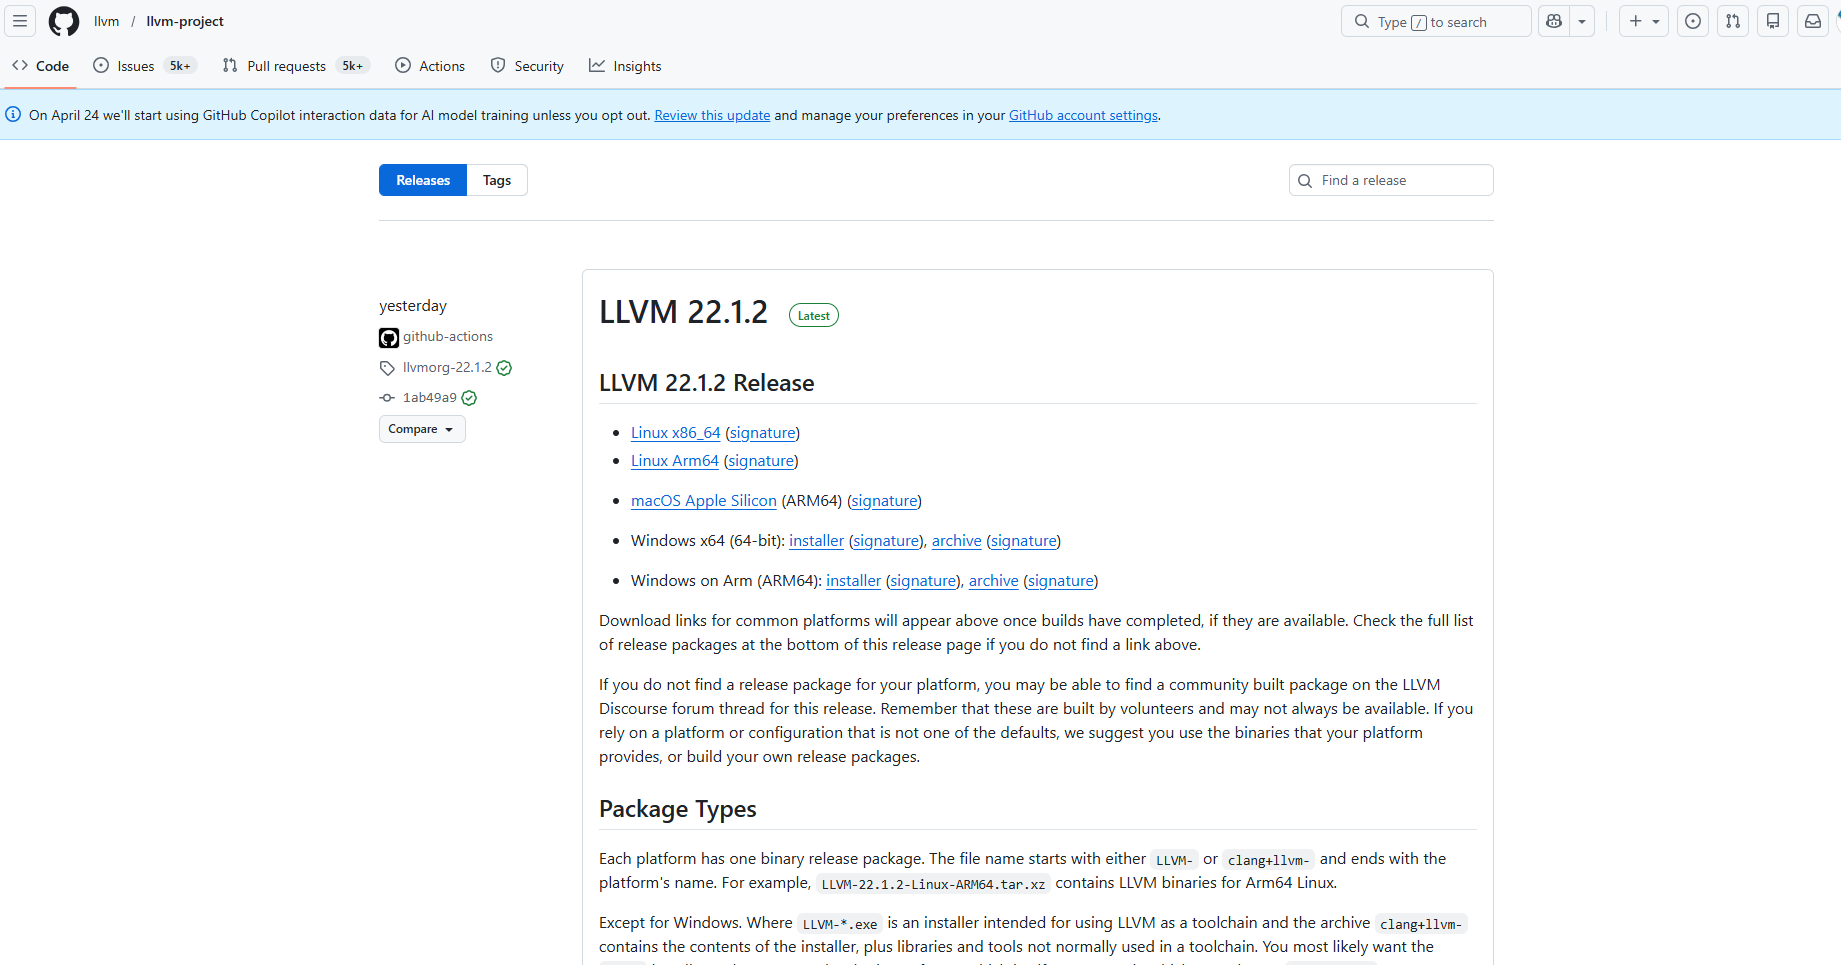Click the LLVM-22.1.2-Linux-ARM64.tar.xz code text
The height and width of the screenshot is (965, 1841).
933,884
